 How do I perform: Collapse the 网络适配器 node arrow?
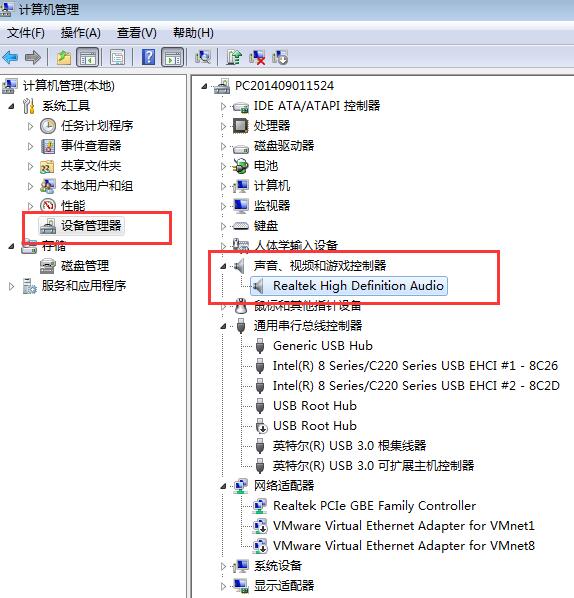click(223, 486)
